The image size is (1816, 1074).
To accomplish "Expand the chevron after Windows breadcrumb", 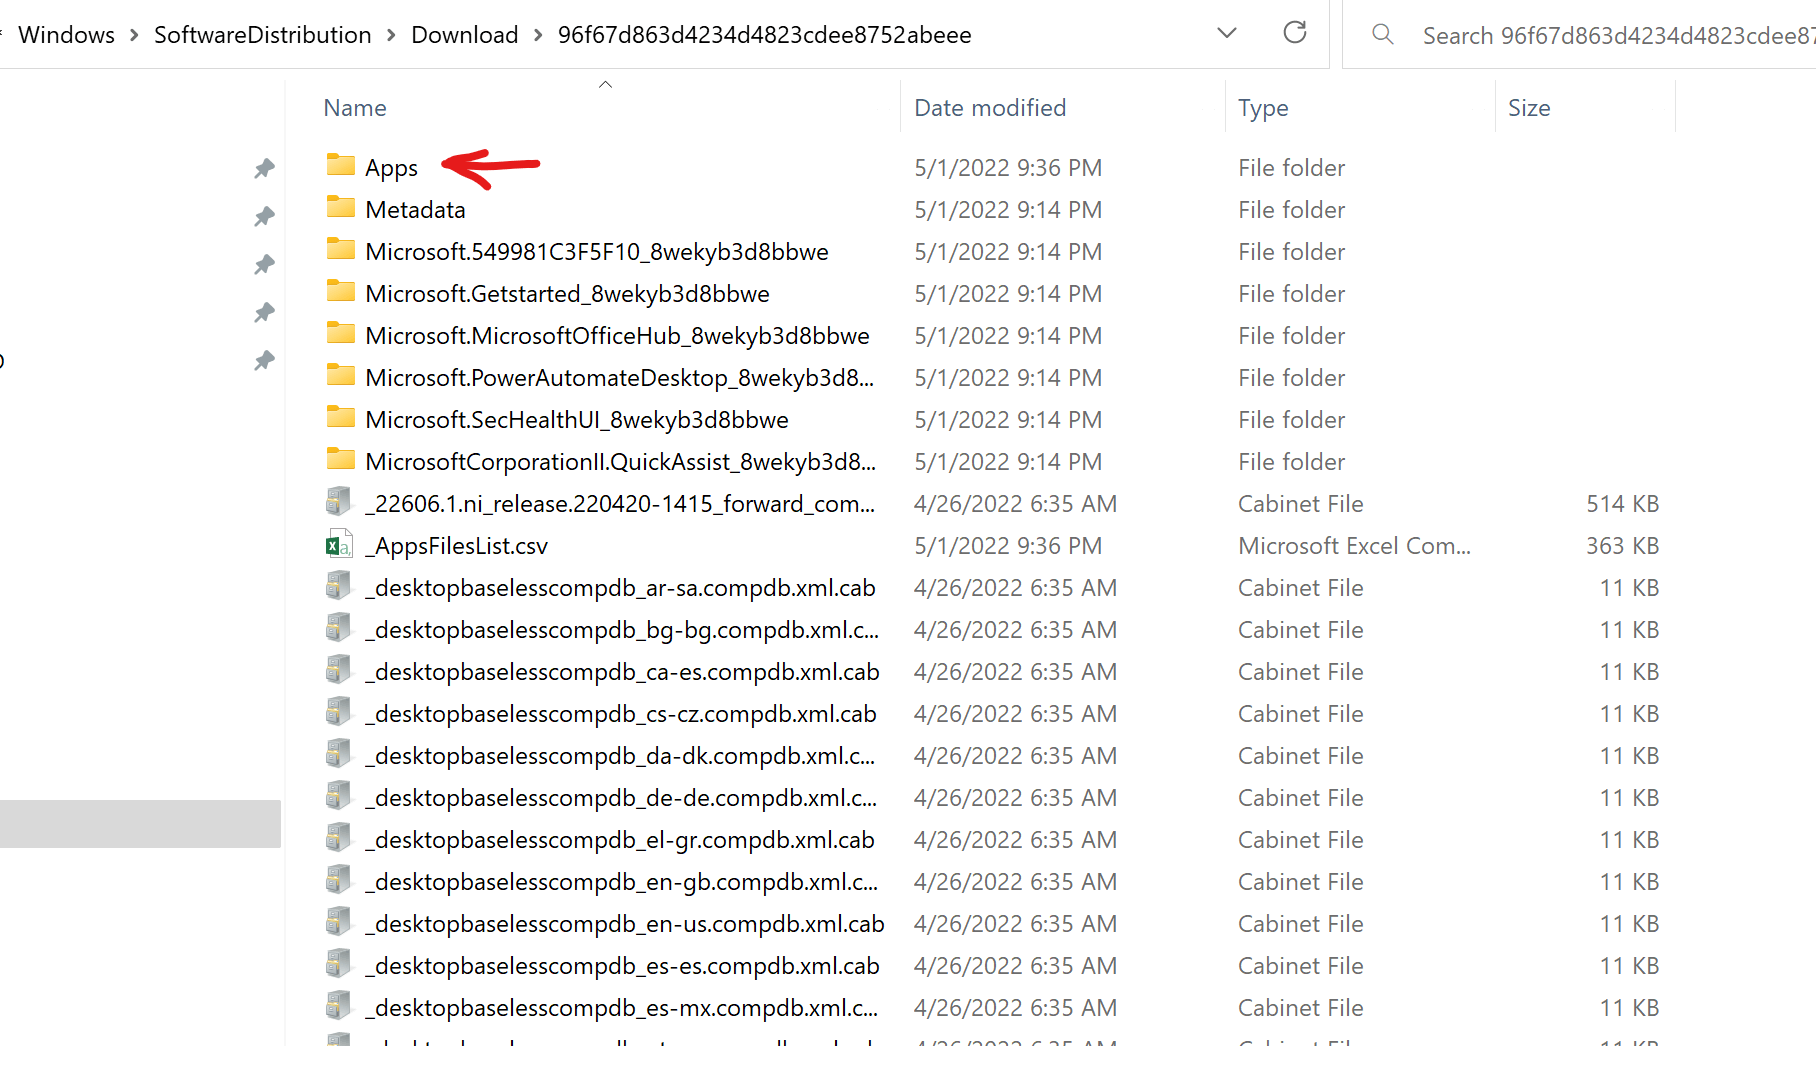I will pyautogui.click(x=134, y=35).
